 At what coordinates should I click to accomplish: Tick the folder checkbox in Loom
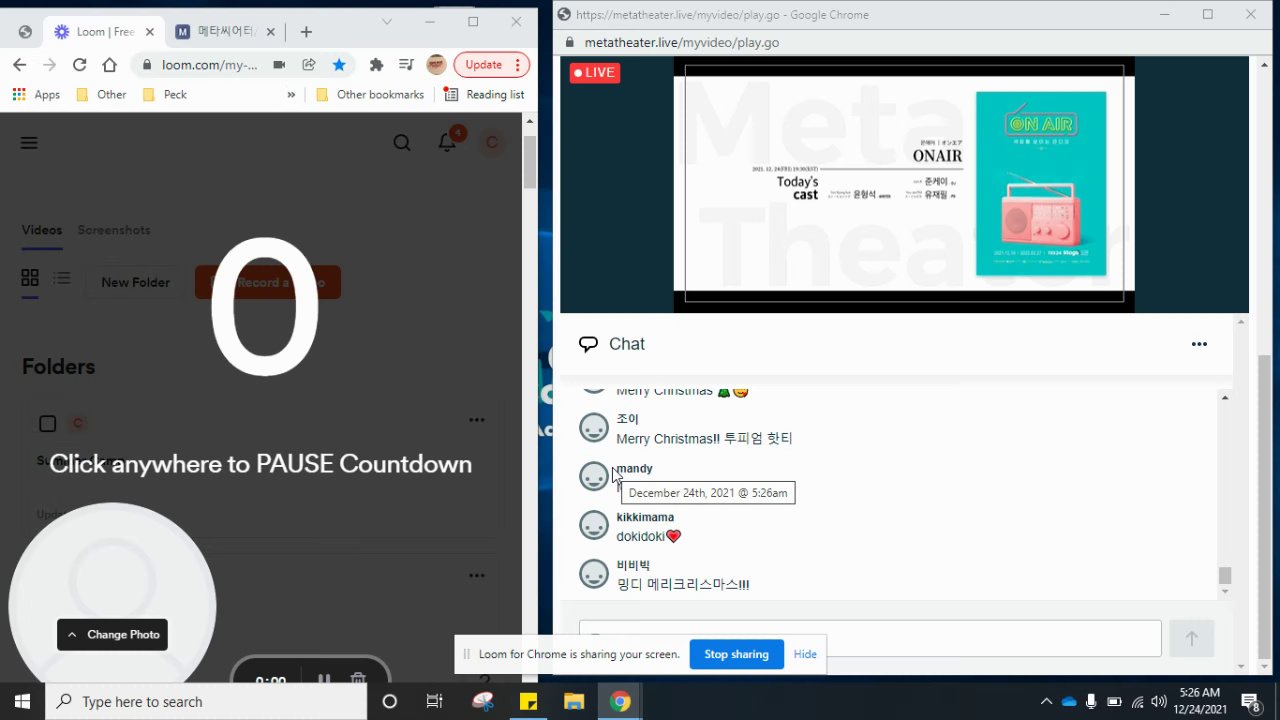click(47, 424)
